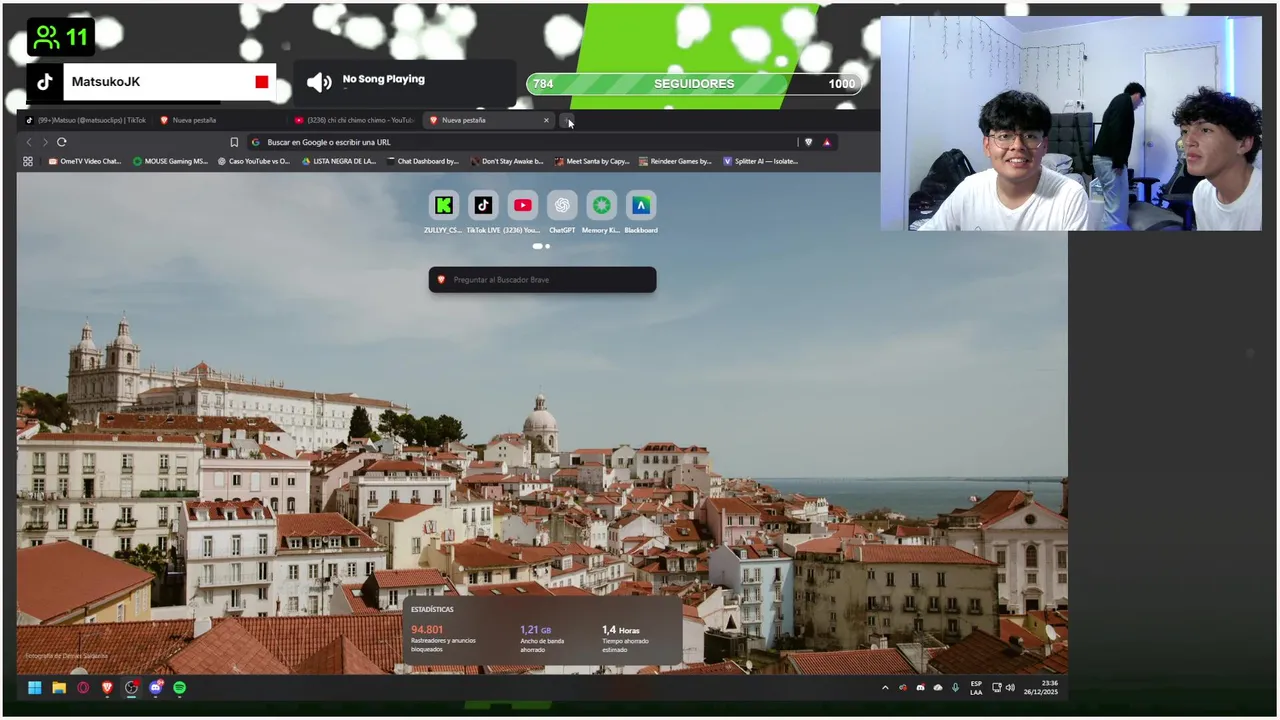Open Spotify from the taskbar

pyautogui.click(x=180, y=688)
